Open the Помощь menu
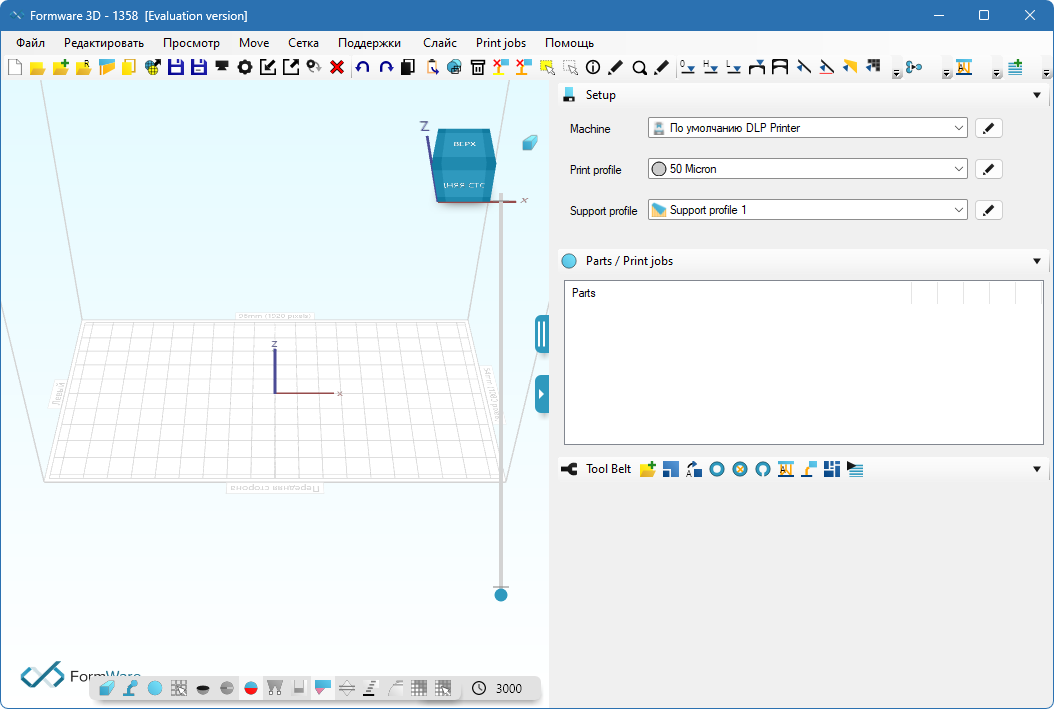 (569, 43)
